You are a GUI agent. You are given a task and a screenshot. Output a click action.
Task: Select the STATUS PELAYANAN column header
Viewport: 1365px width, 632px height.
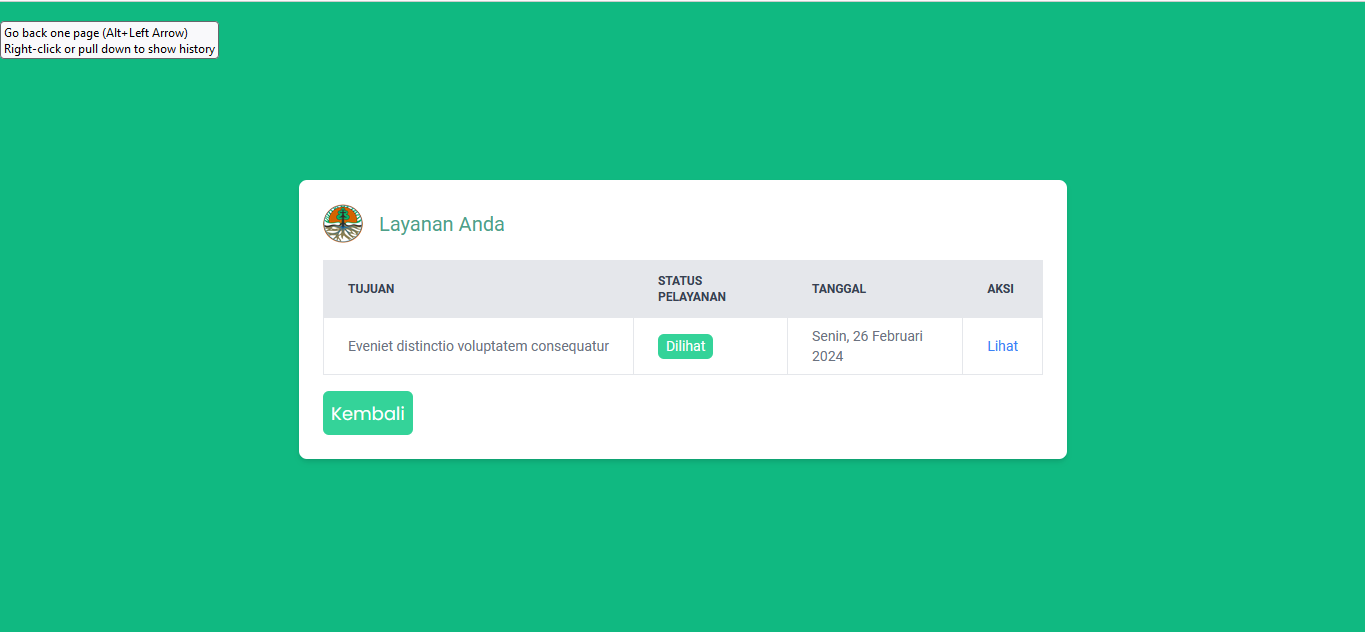pyautogui.click(x=691, y=289)
